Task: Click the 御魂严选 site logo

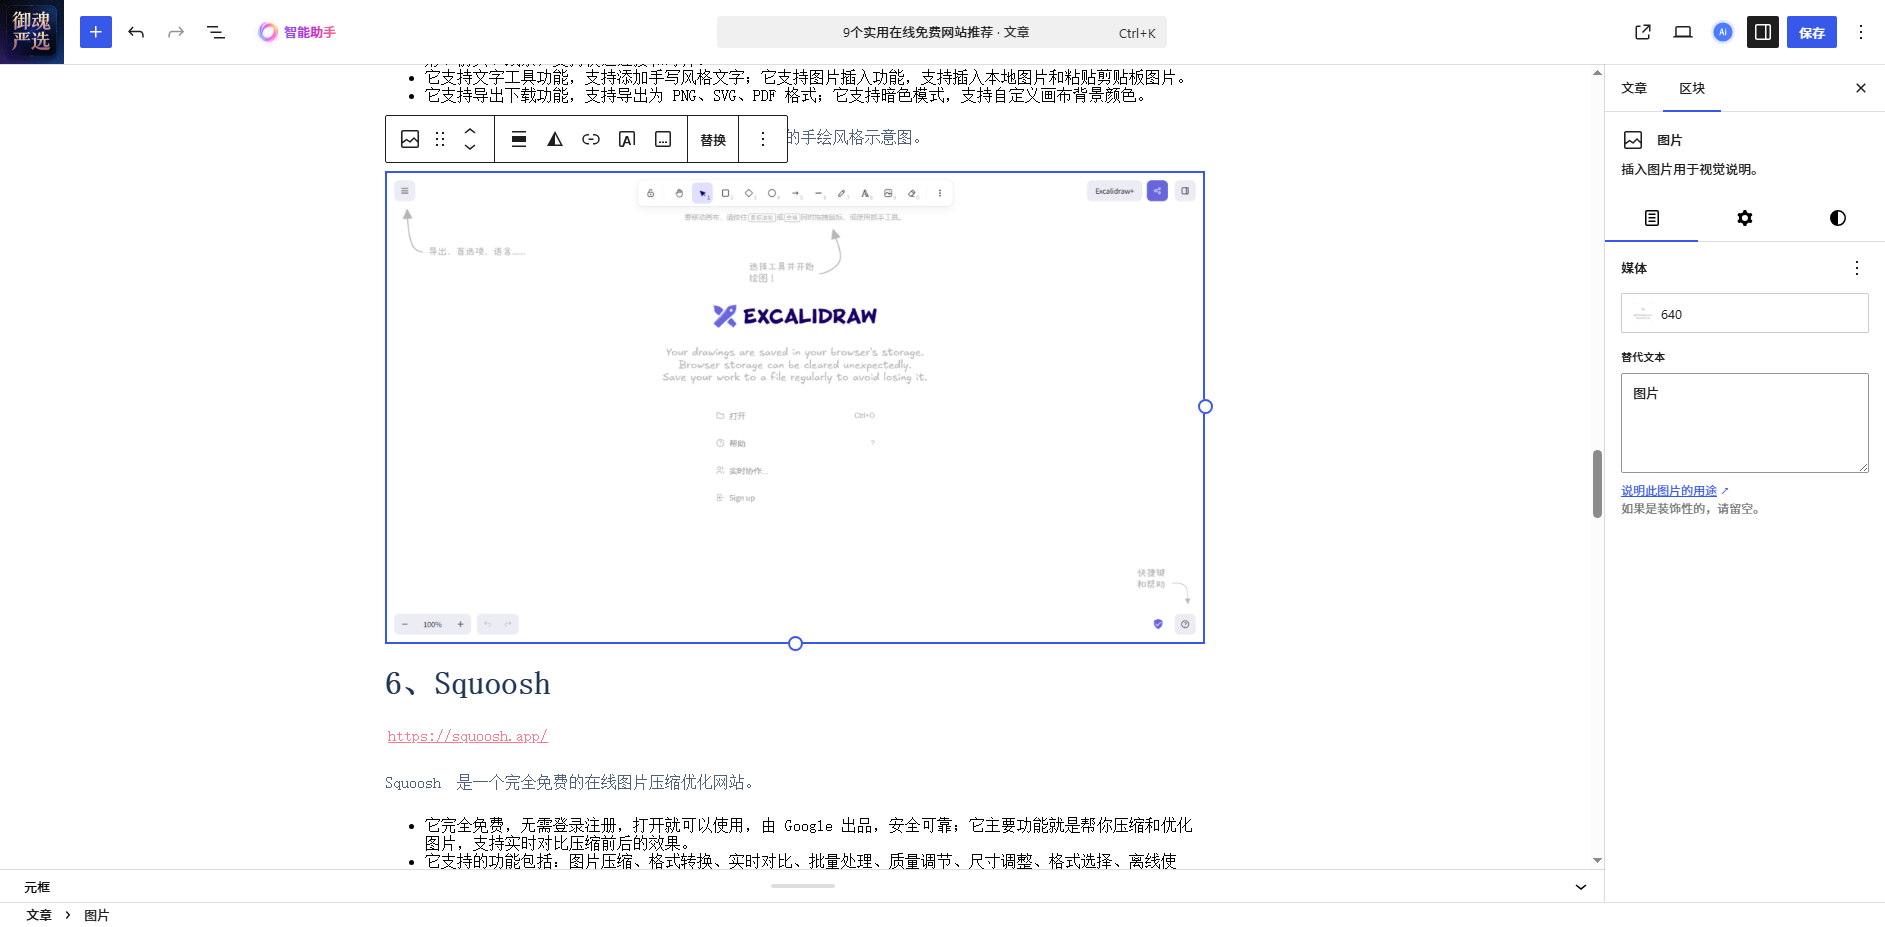Action: pos(32,32)
